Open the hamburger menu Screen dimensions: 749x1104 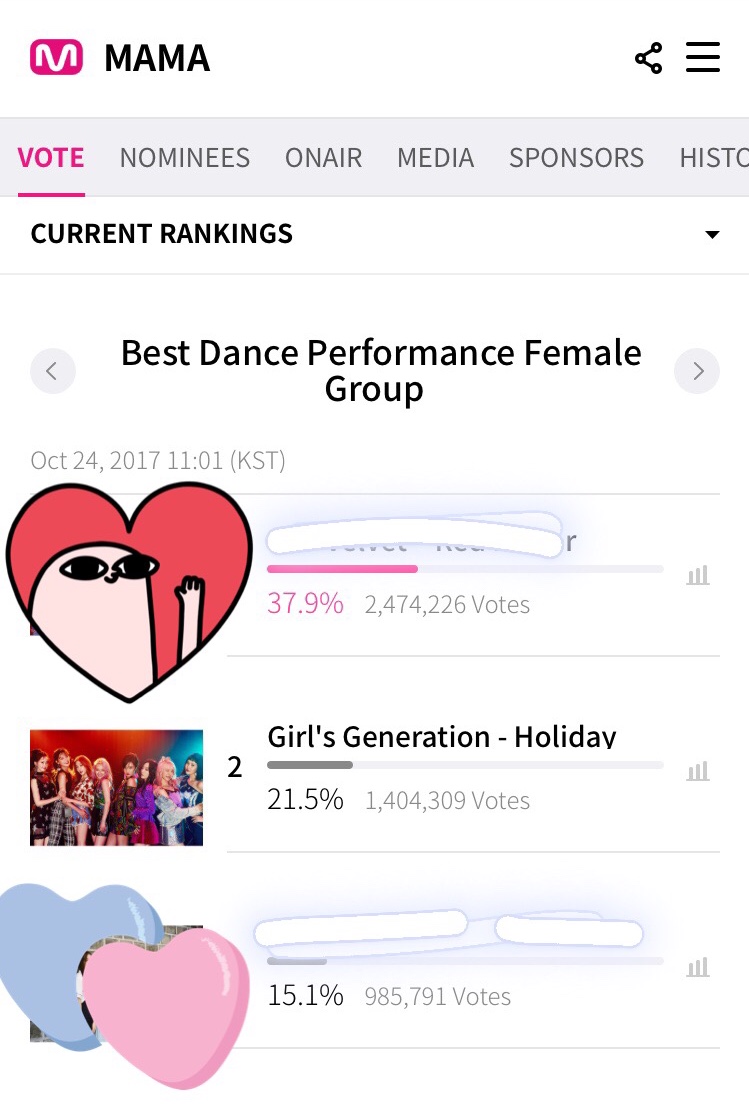point(703,57)
